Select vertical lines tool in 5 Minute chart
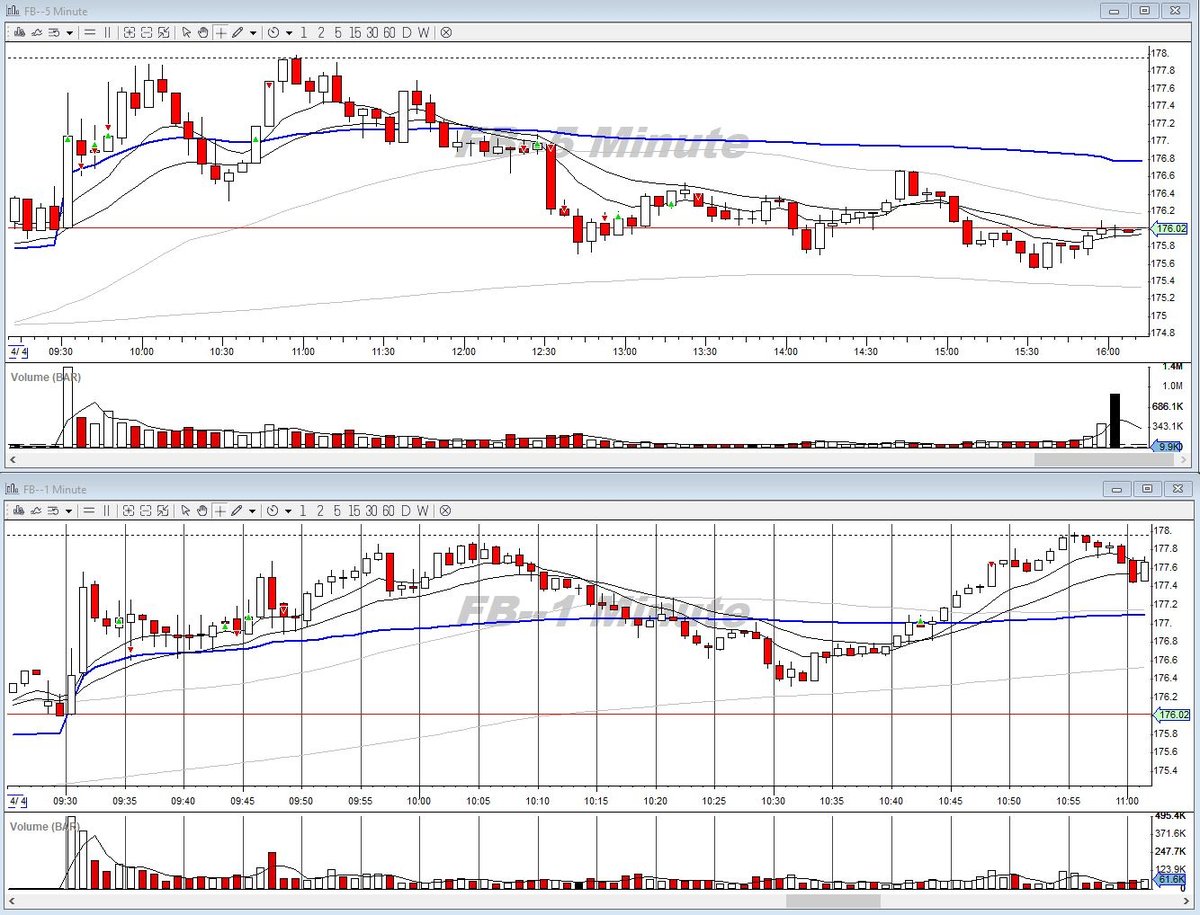 click(107, 32)
